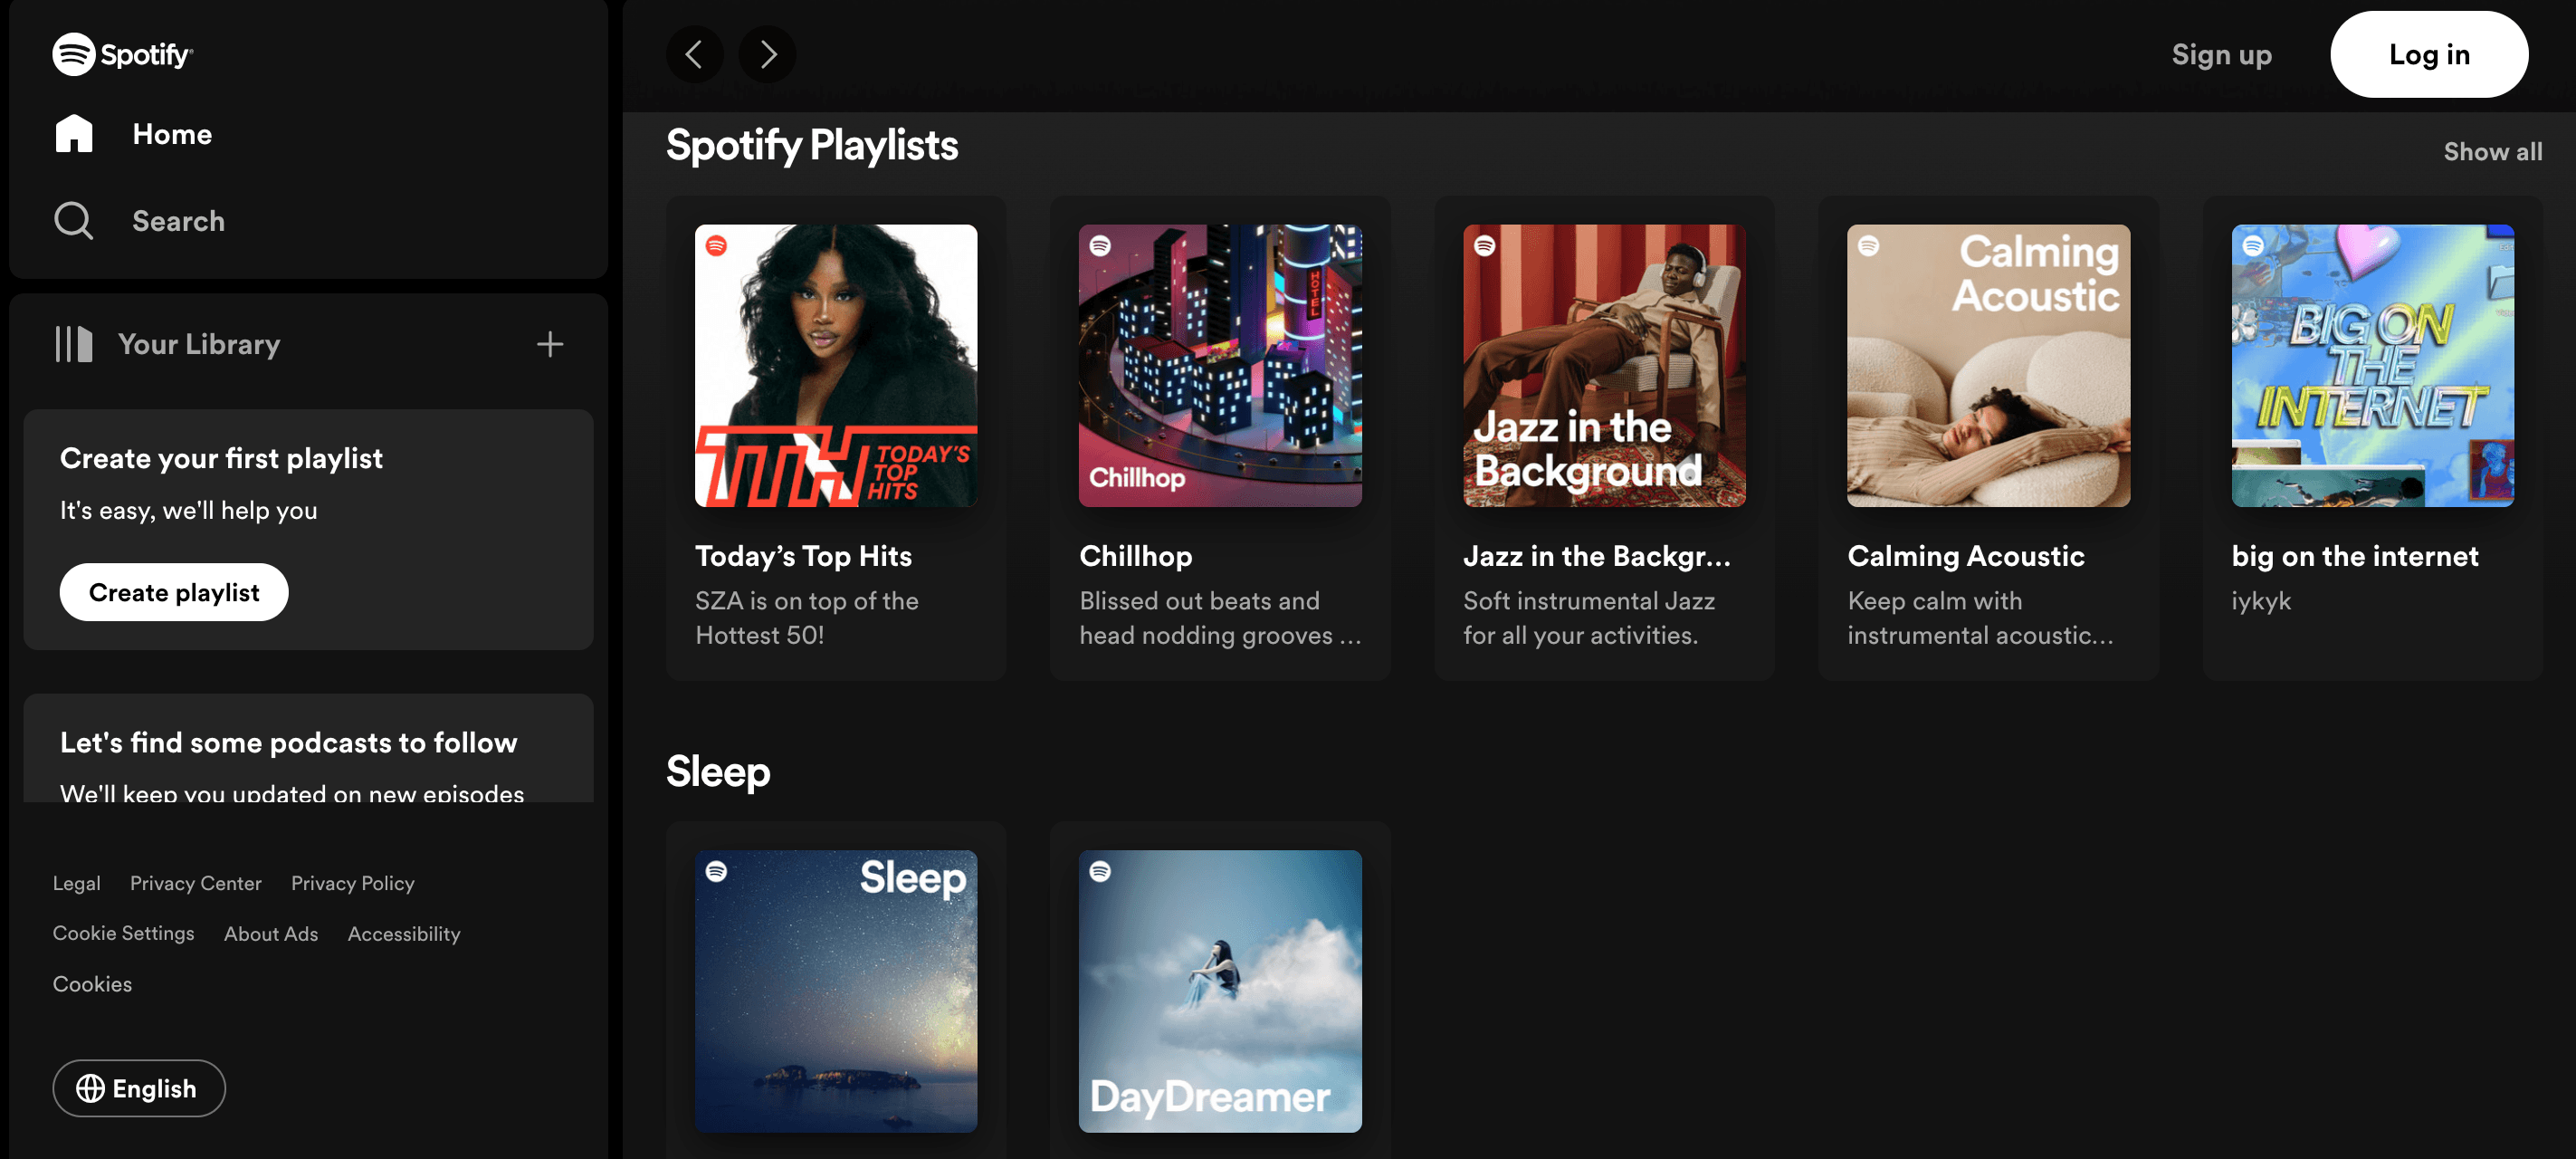Select the Jazz in the Background playlist

[1604, 438]
